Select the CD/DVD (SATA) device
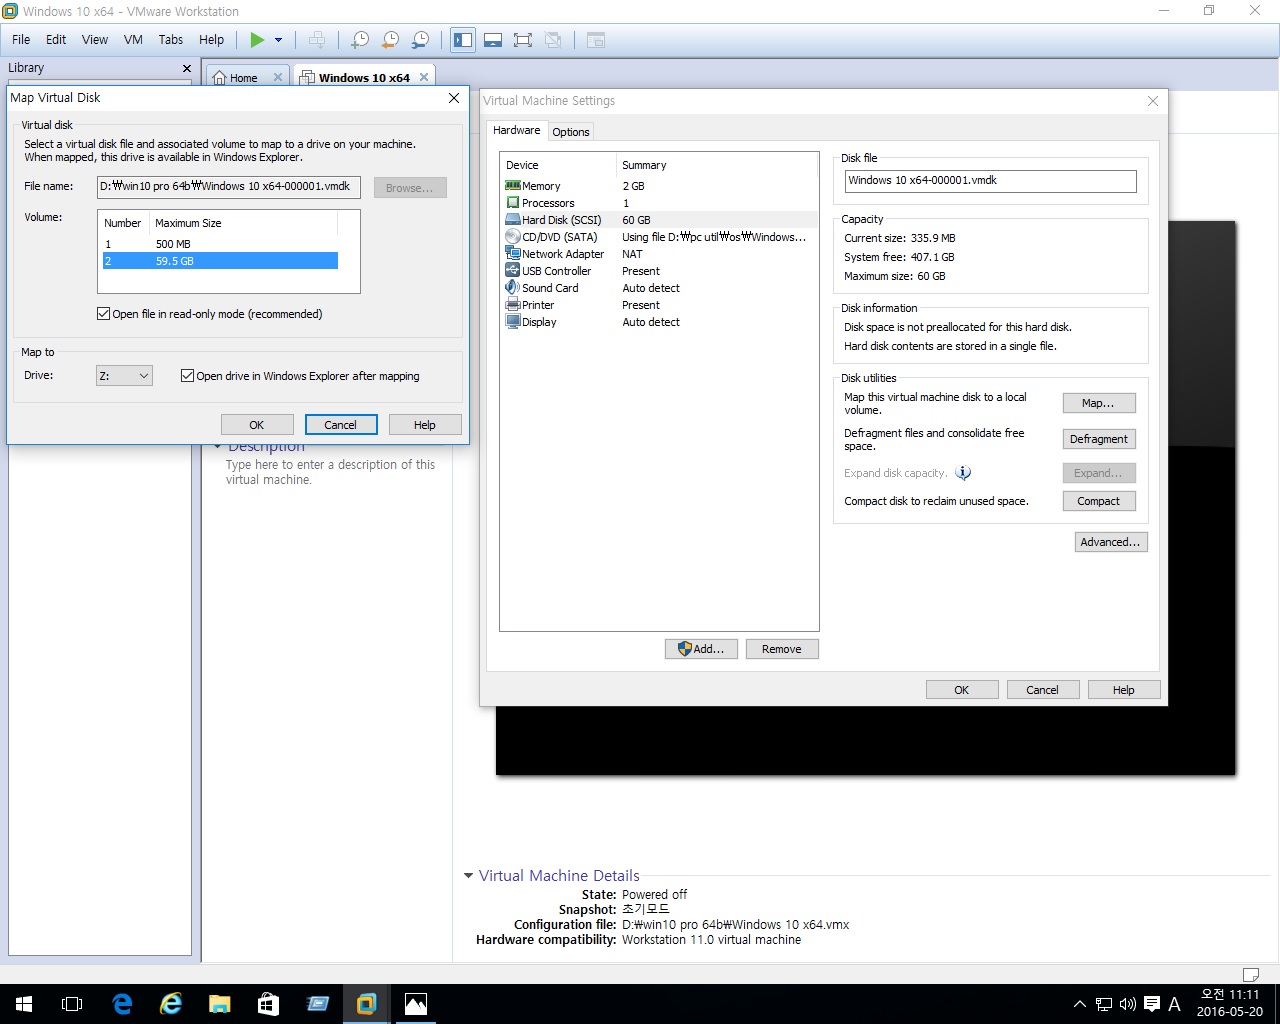Image resolution: width=1280 pixels, height=1024 pixels. point(659,237)
